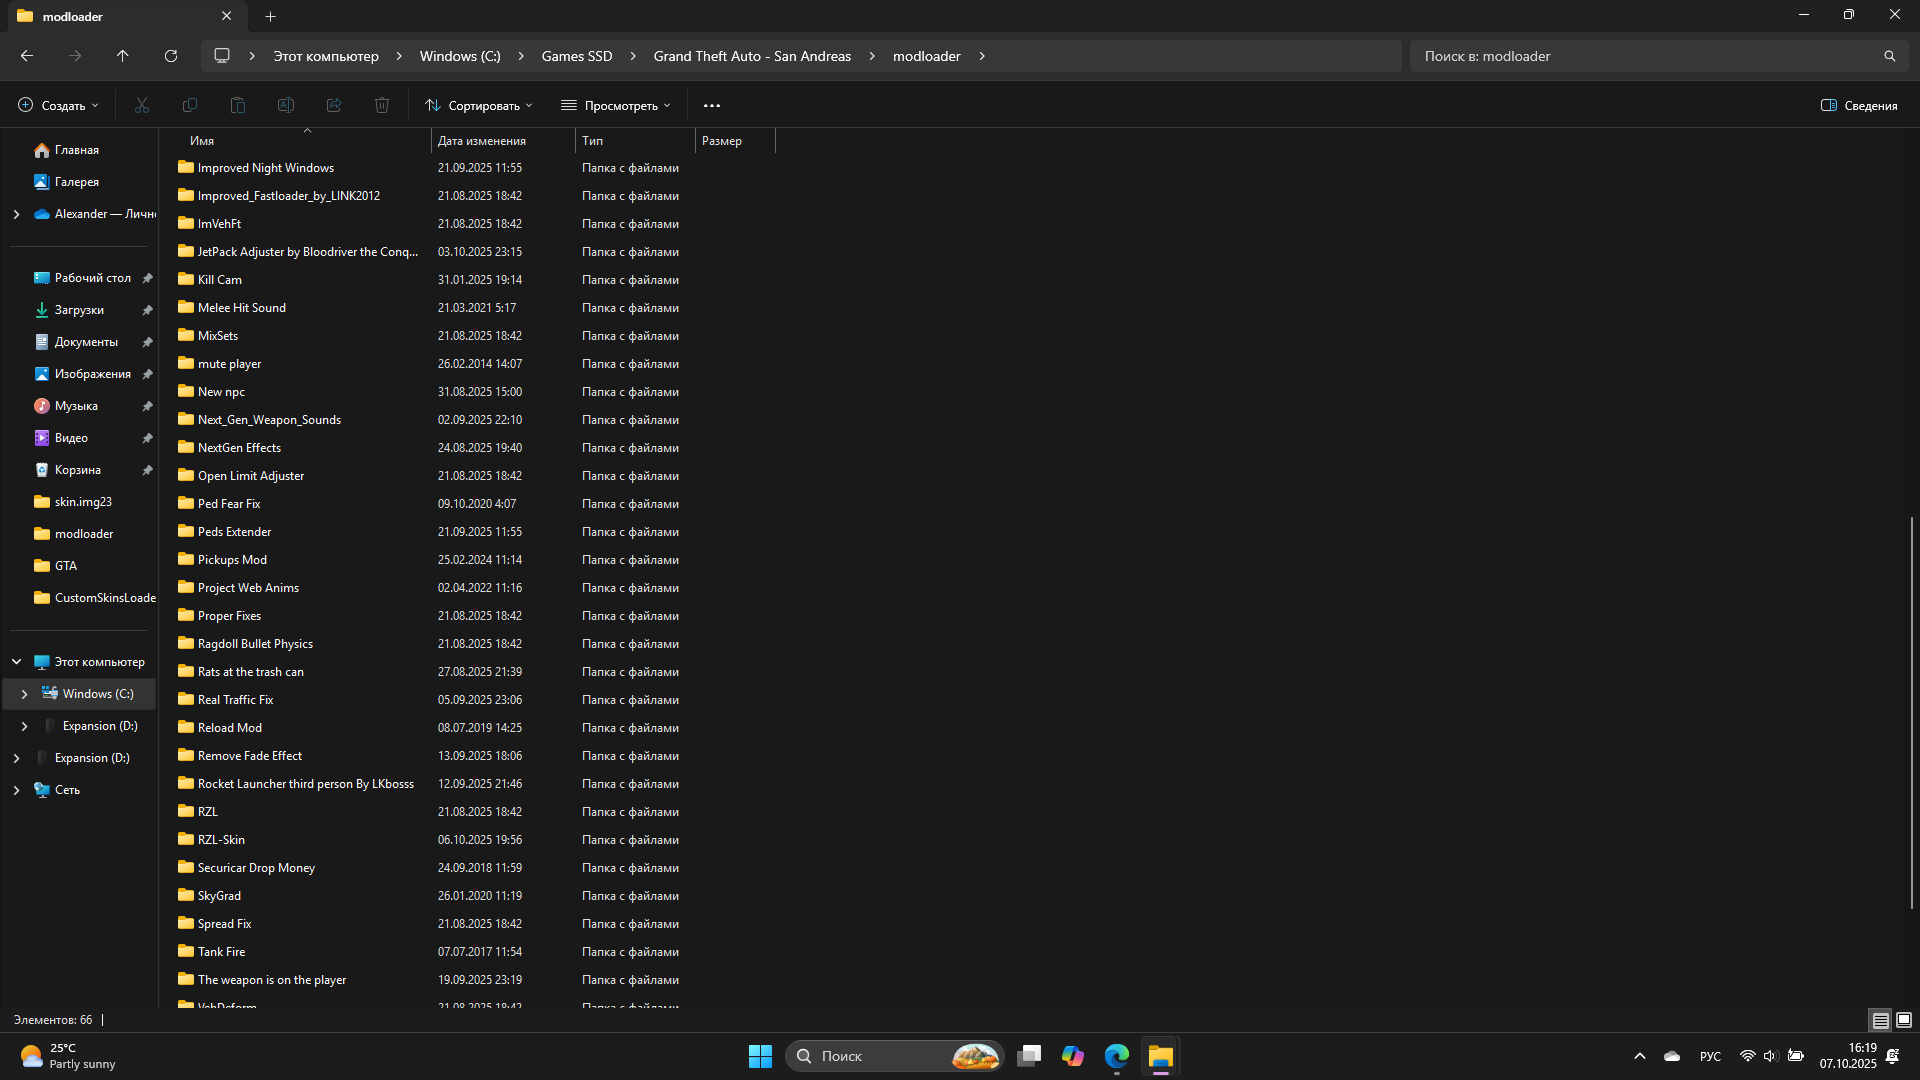This screenshot has height=1080, width=1920.
Task: Sort by Дата изменения column header
Action: pos(482,141)
